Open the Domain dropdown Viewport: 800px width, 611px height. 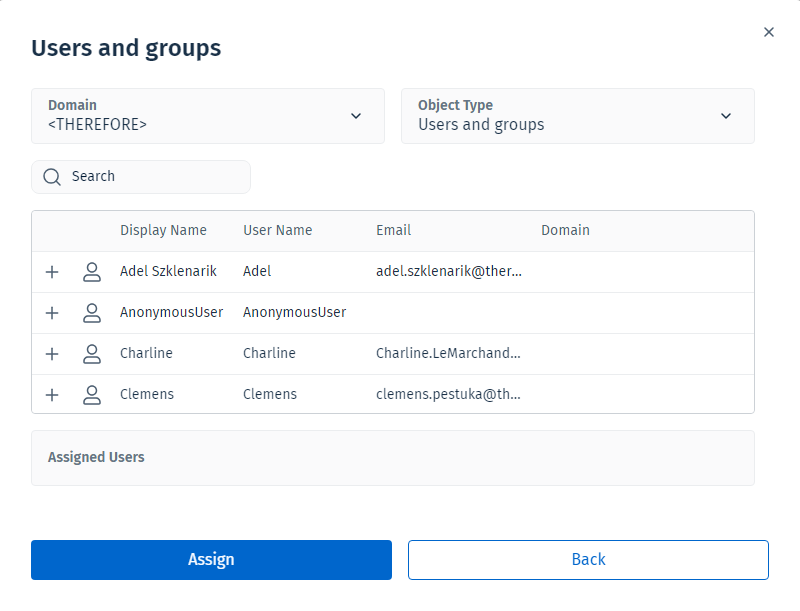[208, 116]
